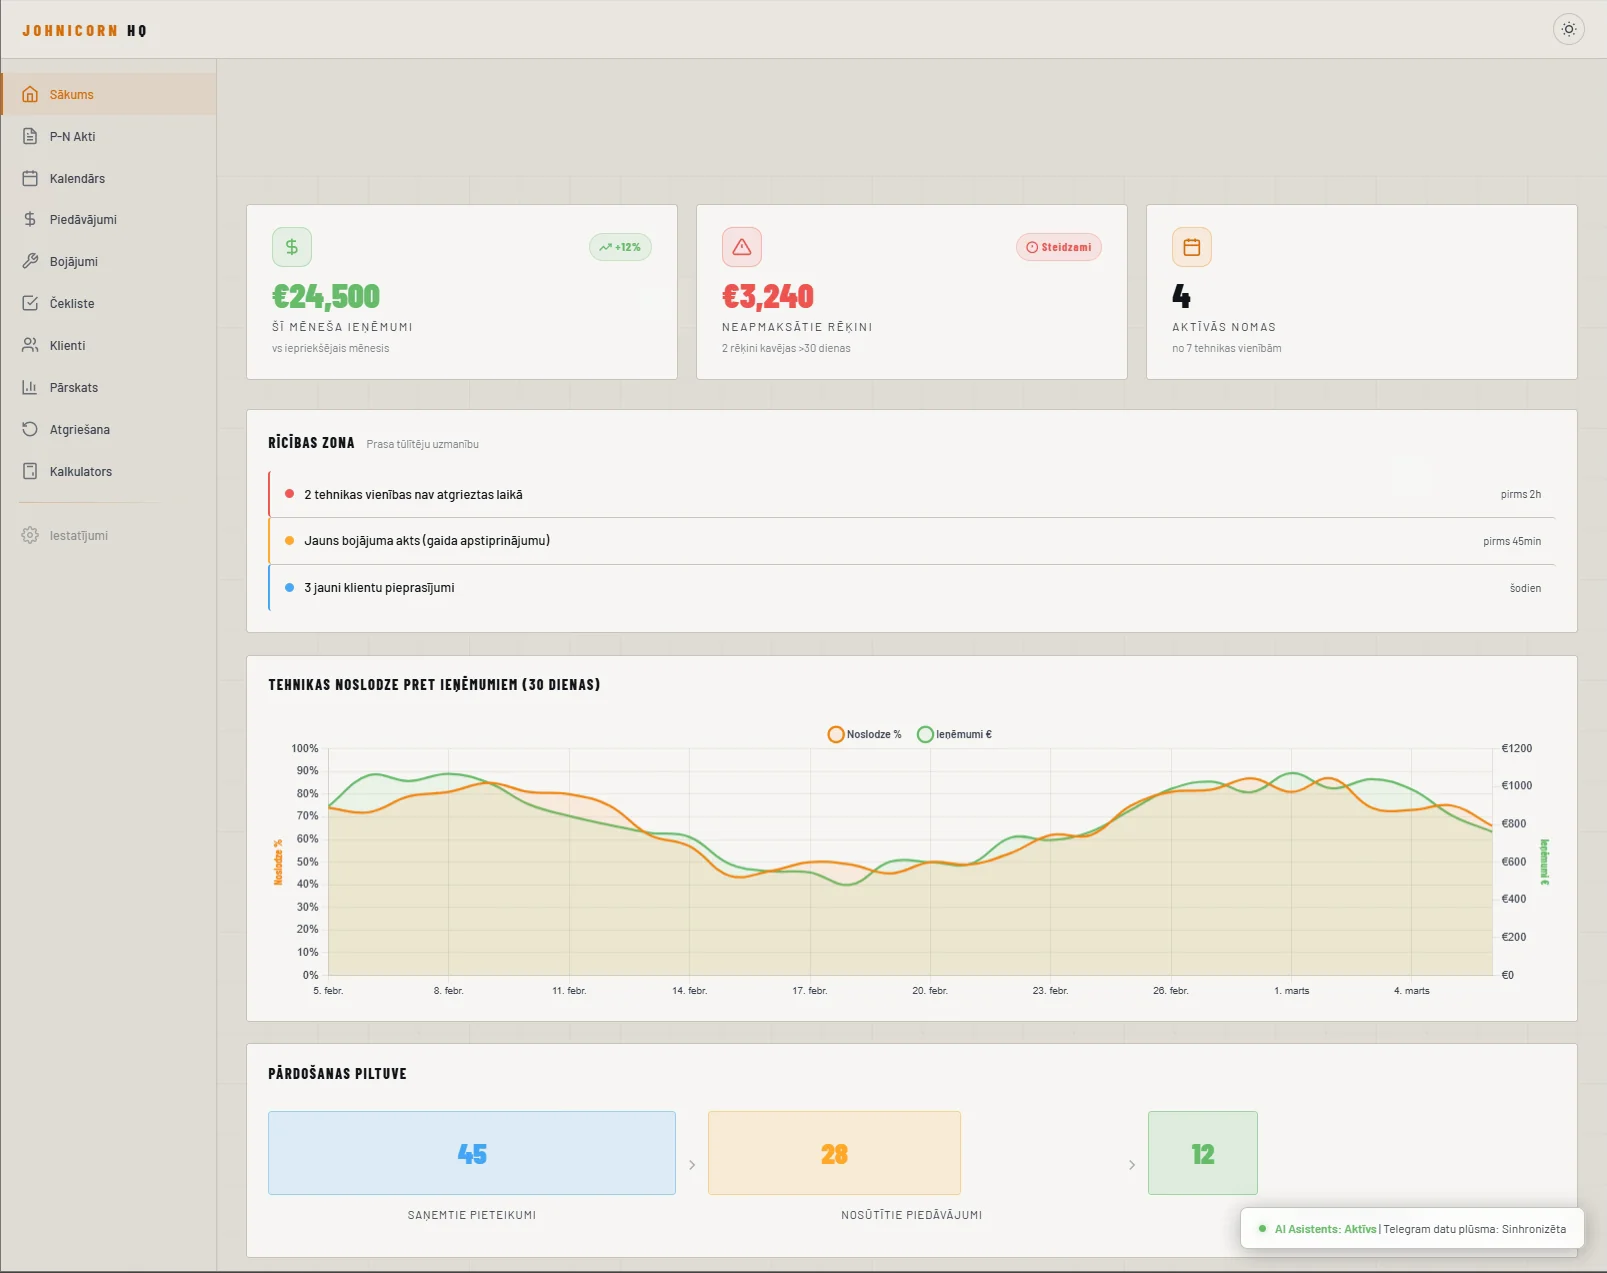Click '17. febr.' chart axis label
The height and width of the screenshot is (1273, 1607).
pyautogui.click(x=810, y=991)
